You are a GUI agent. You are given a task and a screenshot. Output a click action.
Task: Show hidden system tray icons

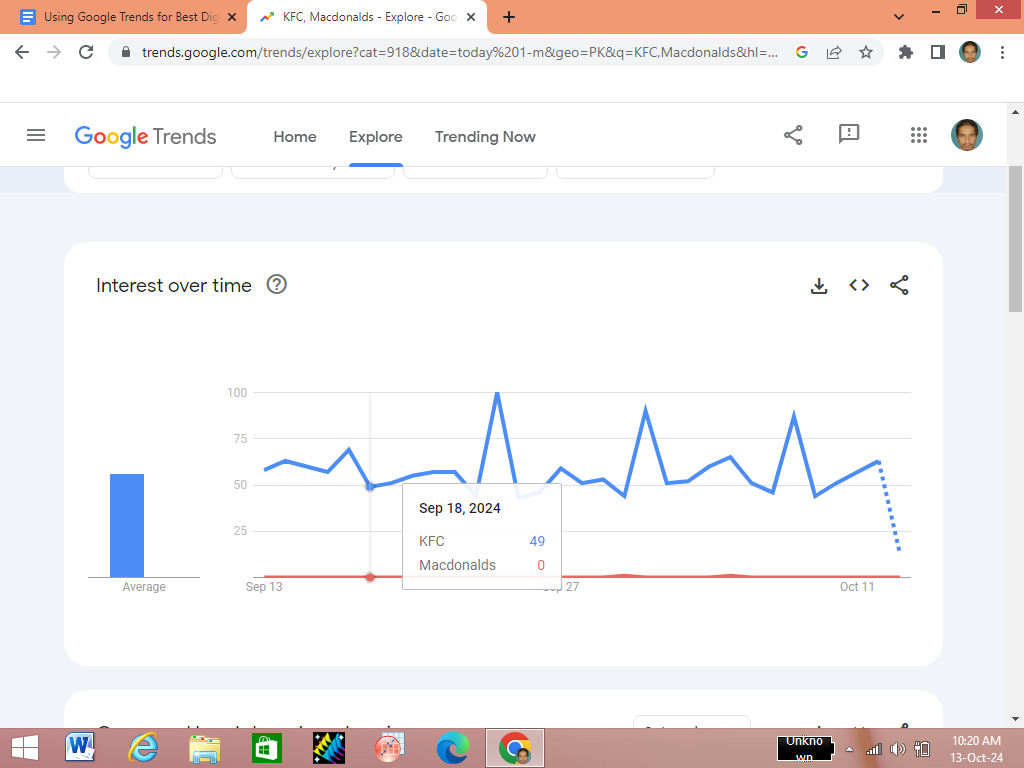point(849,749)
